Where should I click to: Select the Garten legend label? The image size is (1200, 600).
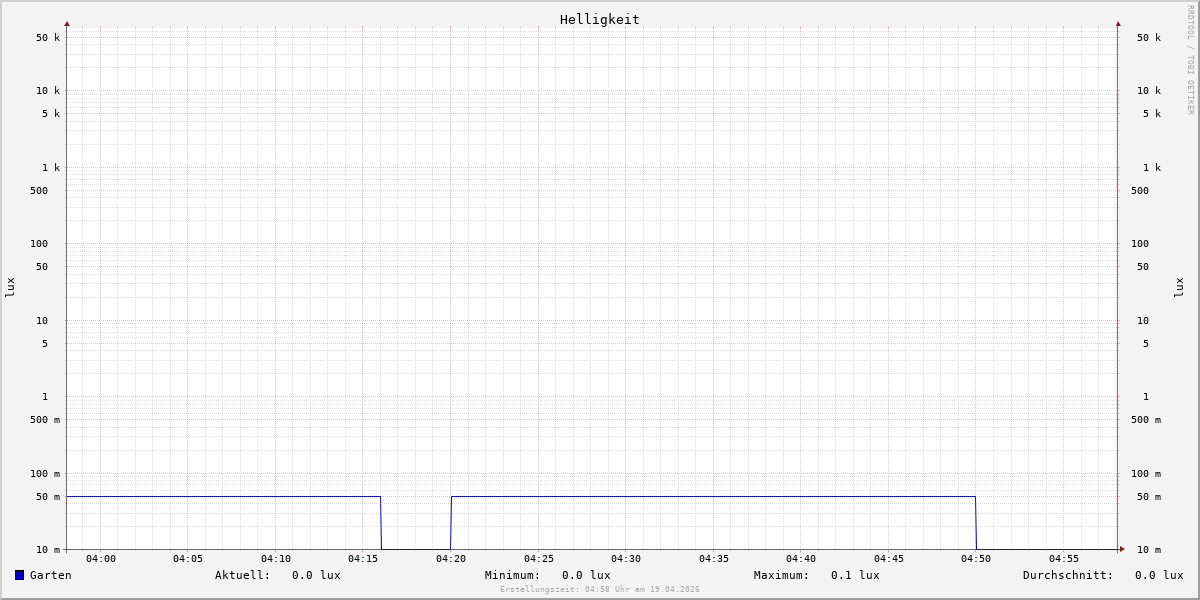(x=50, y=575)
